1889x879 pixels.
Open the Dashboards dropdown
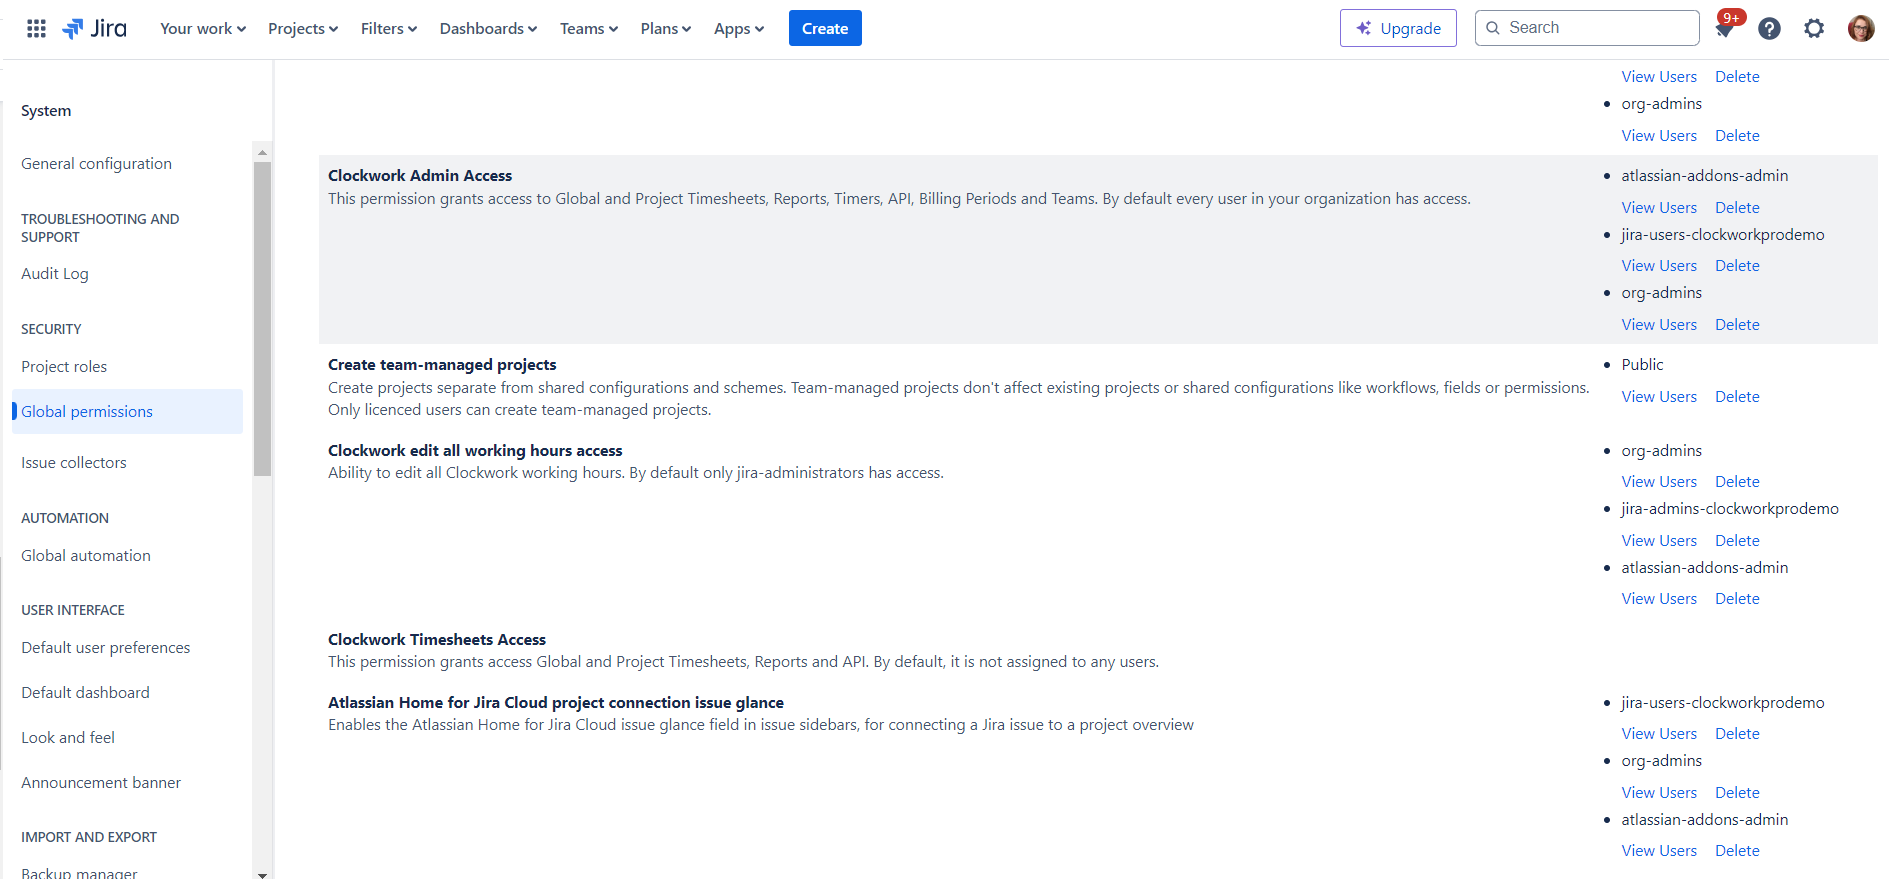pos(488,28)
